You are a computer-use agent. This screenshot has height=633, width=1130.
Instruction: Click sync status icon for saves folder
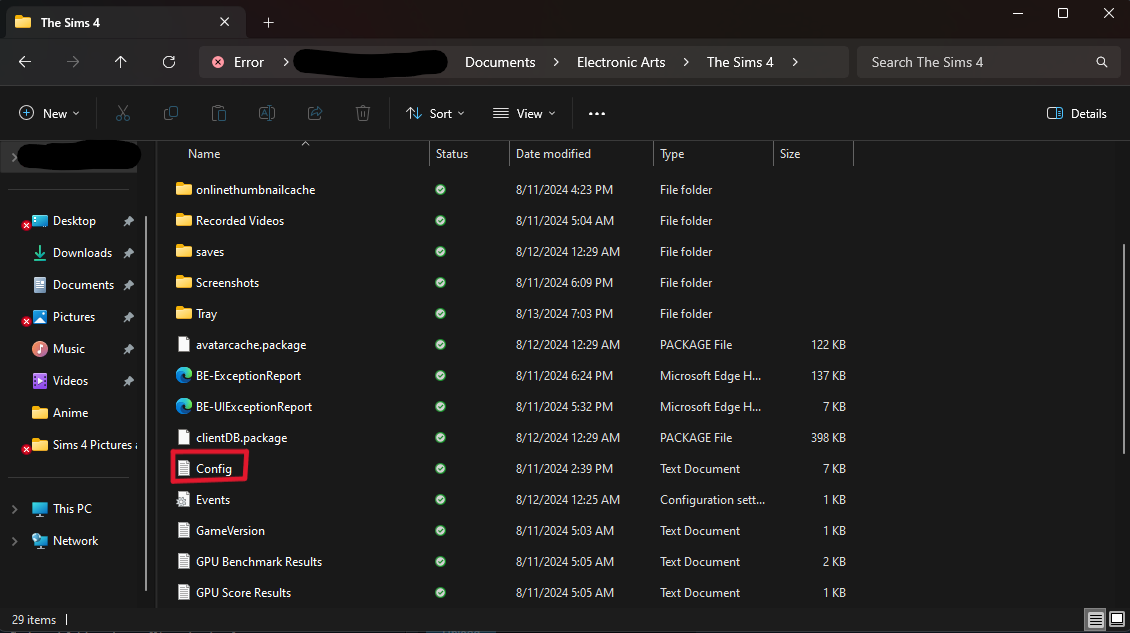pyautogui.click(x=440, y=252)
